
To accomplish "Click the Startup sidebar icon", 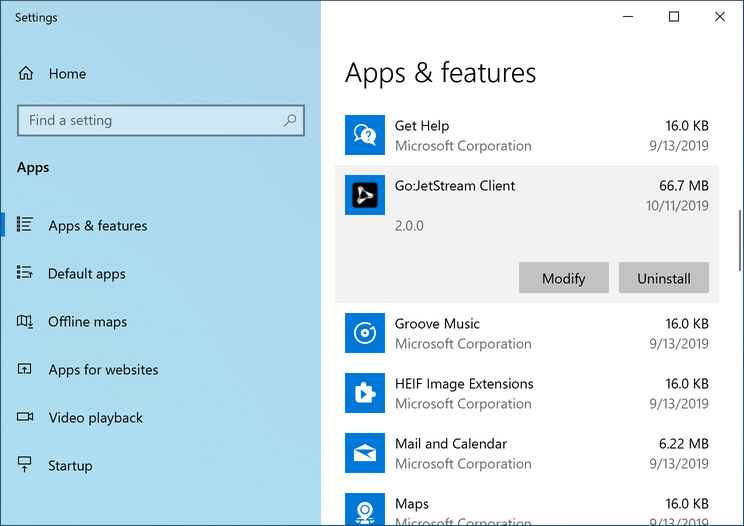I will pos(24,464).
